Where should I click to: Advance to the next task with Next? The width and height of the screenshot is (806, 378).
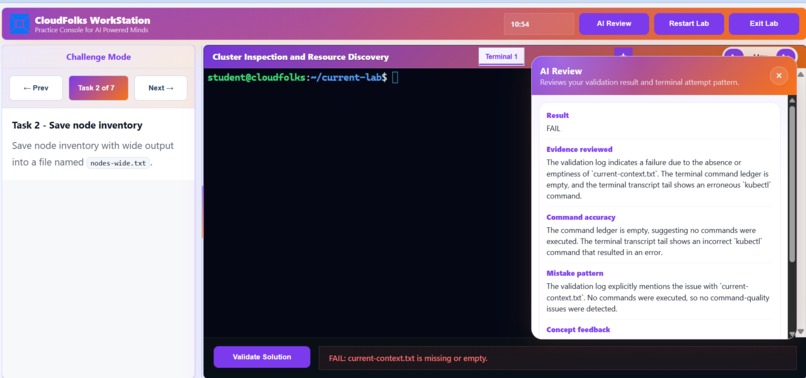click(161, 88)
